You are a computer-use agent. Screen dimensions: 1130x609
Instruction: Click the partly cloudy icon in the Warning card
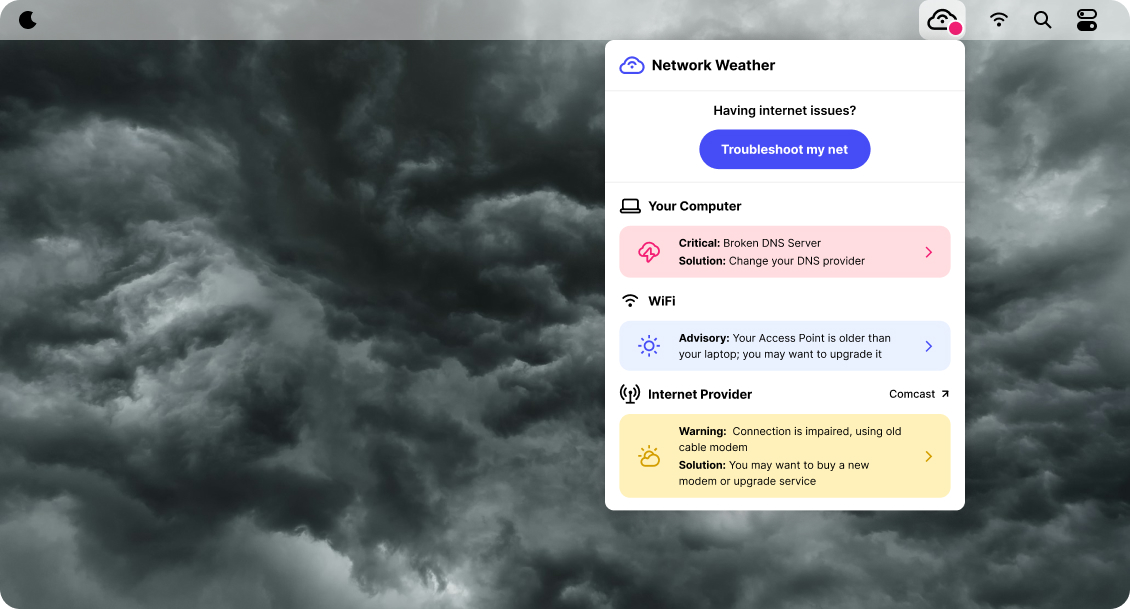tap(648, 456)
